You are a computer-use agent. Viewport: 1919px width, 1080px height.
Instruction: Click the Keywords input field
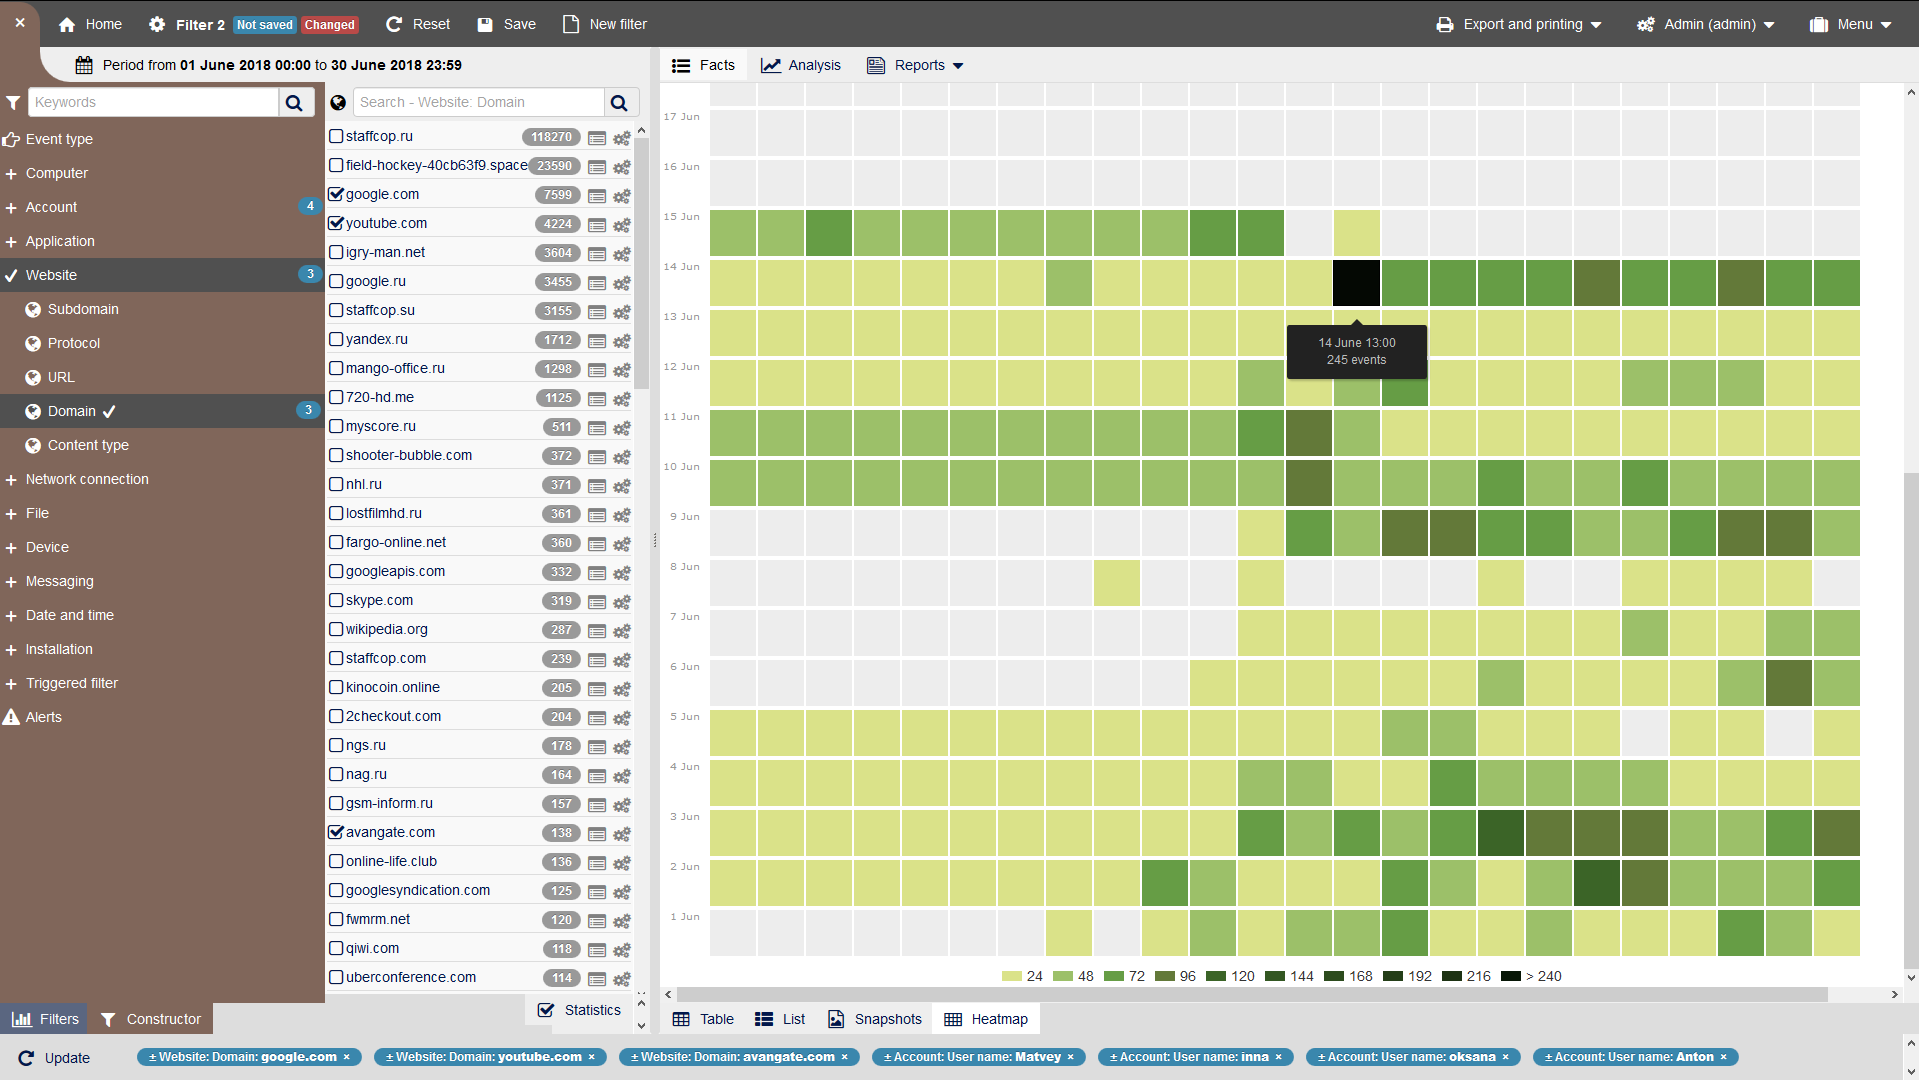click(154, 102)
